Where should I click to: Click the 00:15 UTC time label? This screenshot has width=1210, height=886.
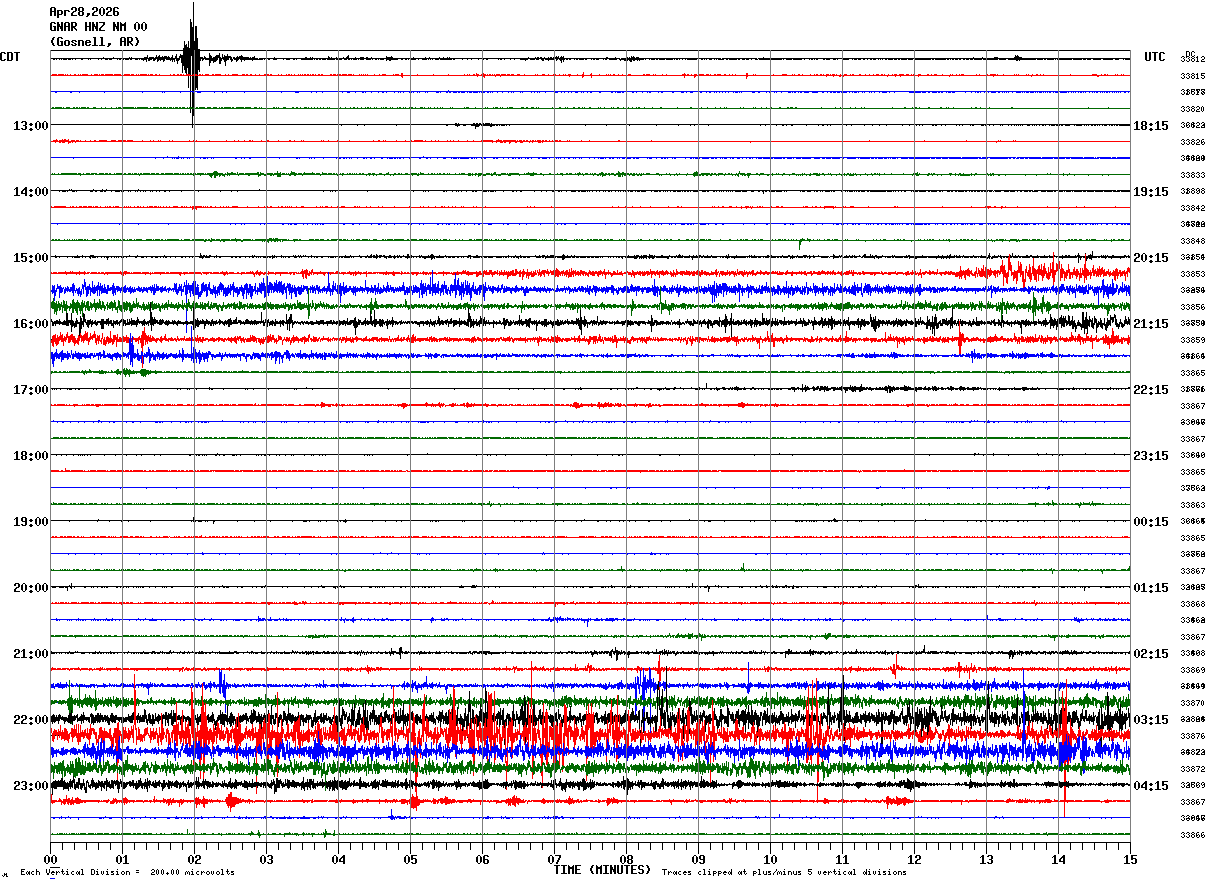click(1151, 522)
